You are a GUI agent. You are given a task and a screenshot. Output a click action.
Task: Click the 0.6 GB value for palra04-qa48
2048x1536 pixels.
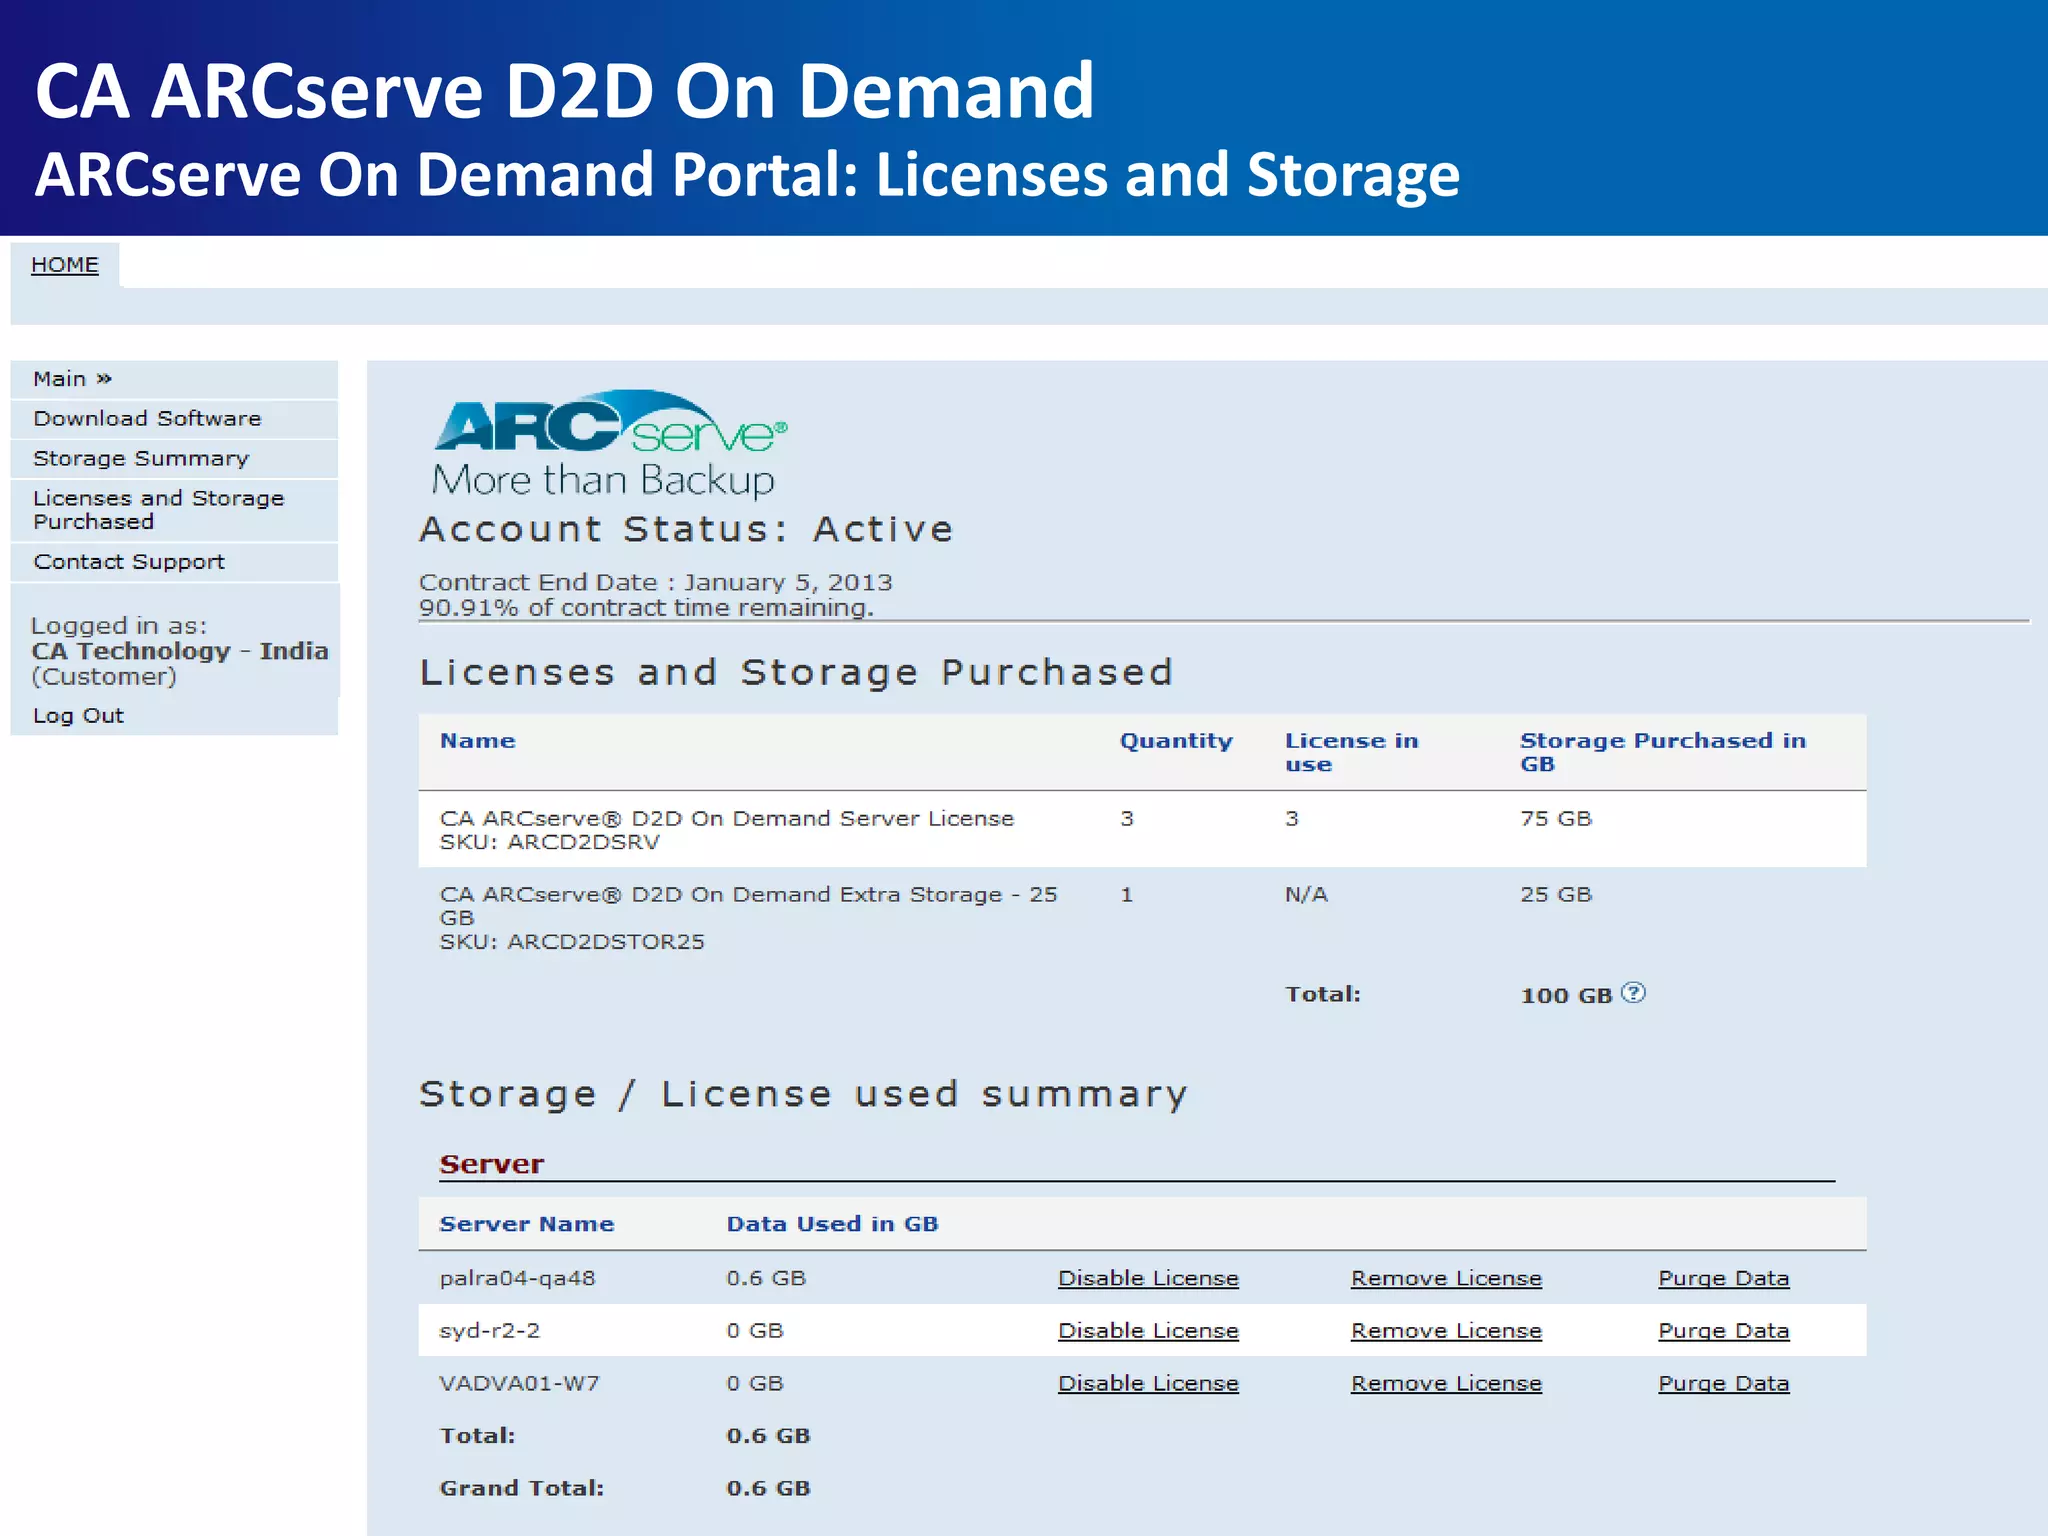[766, 1279]
